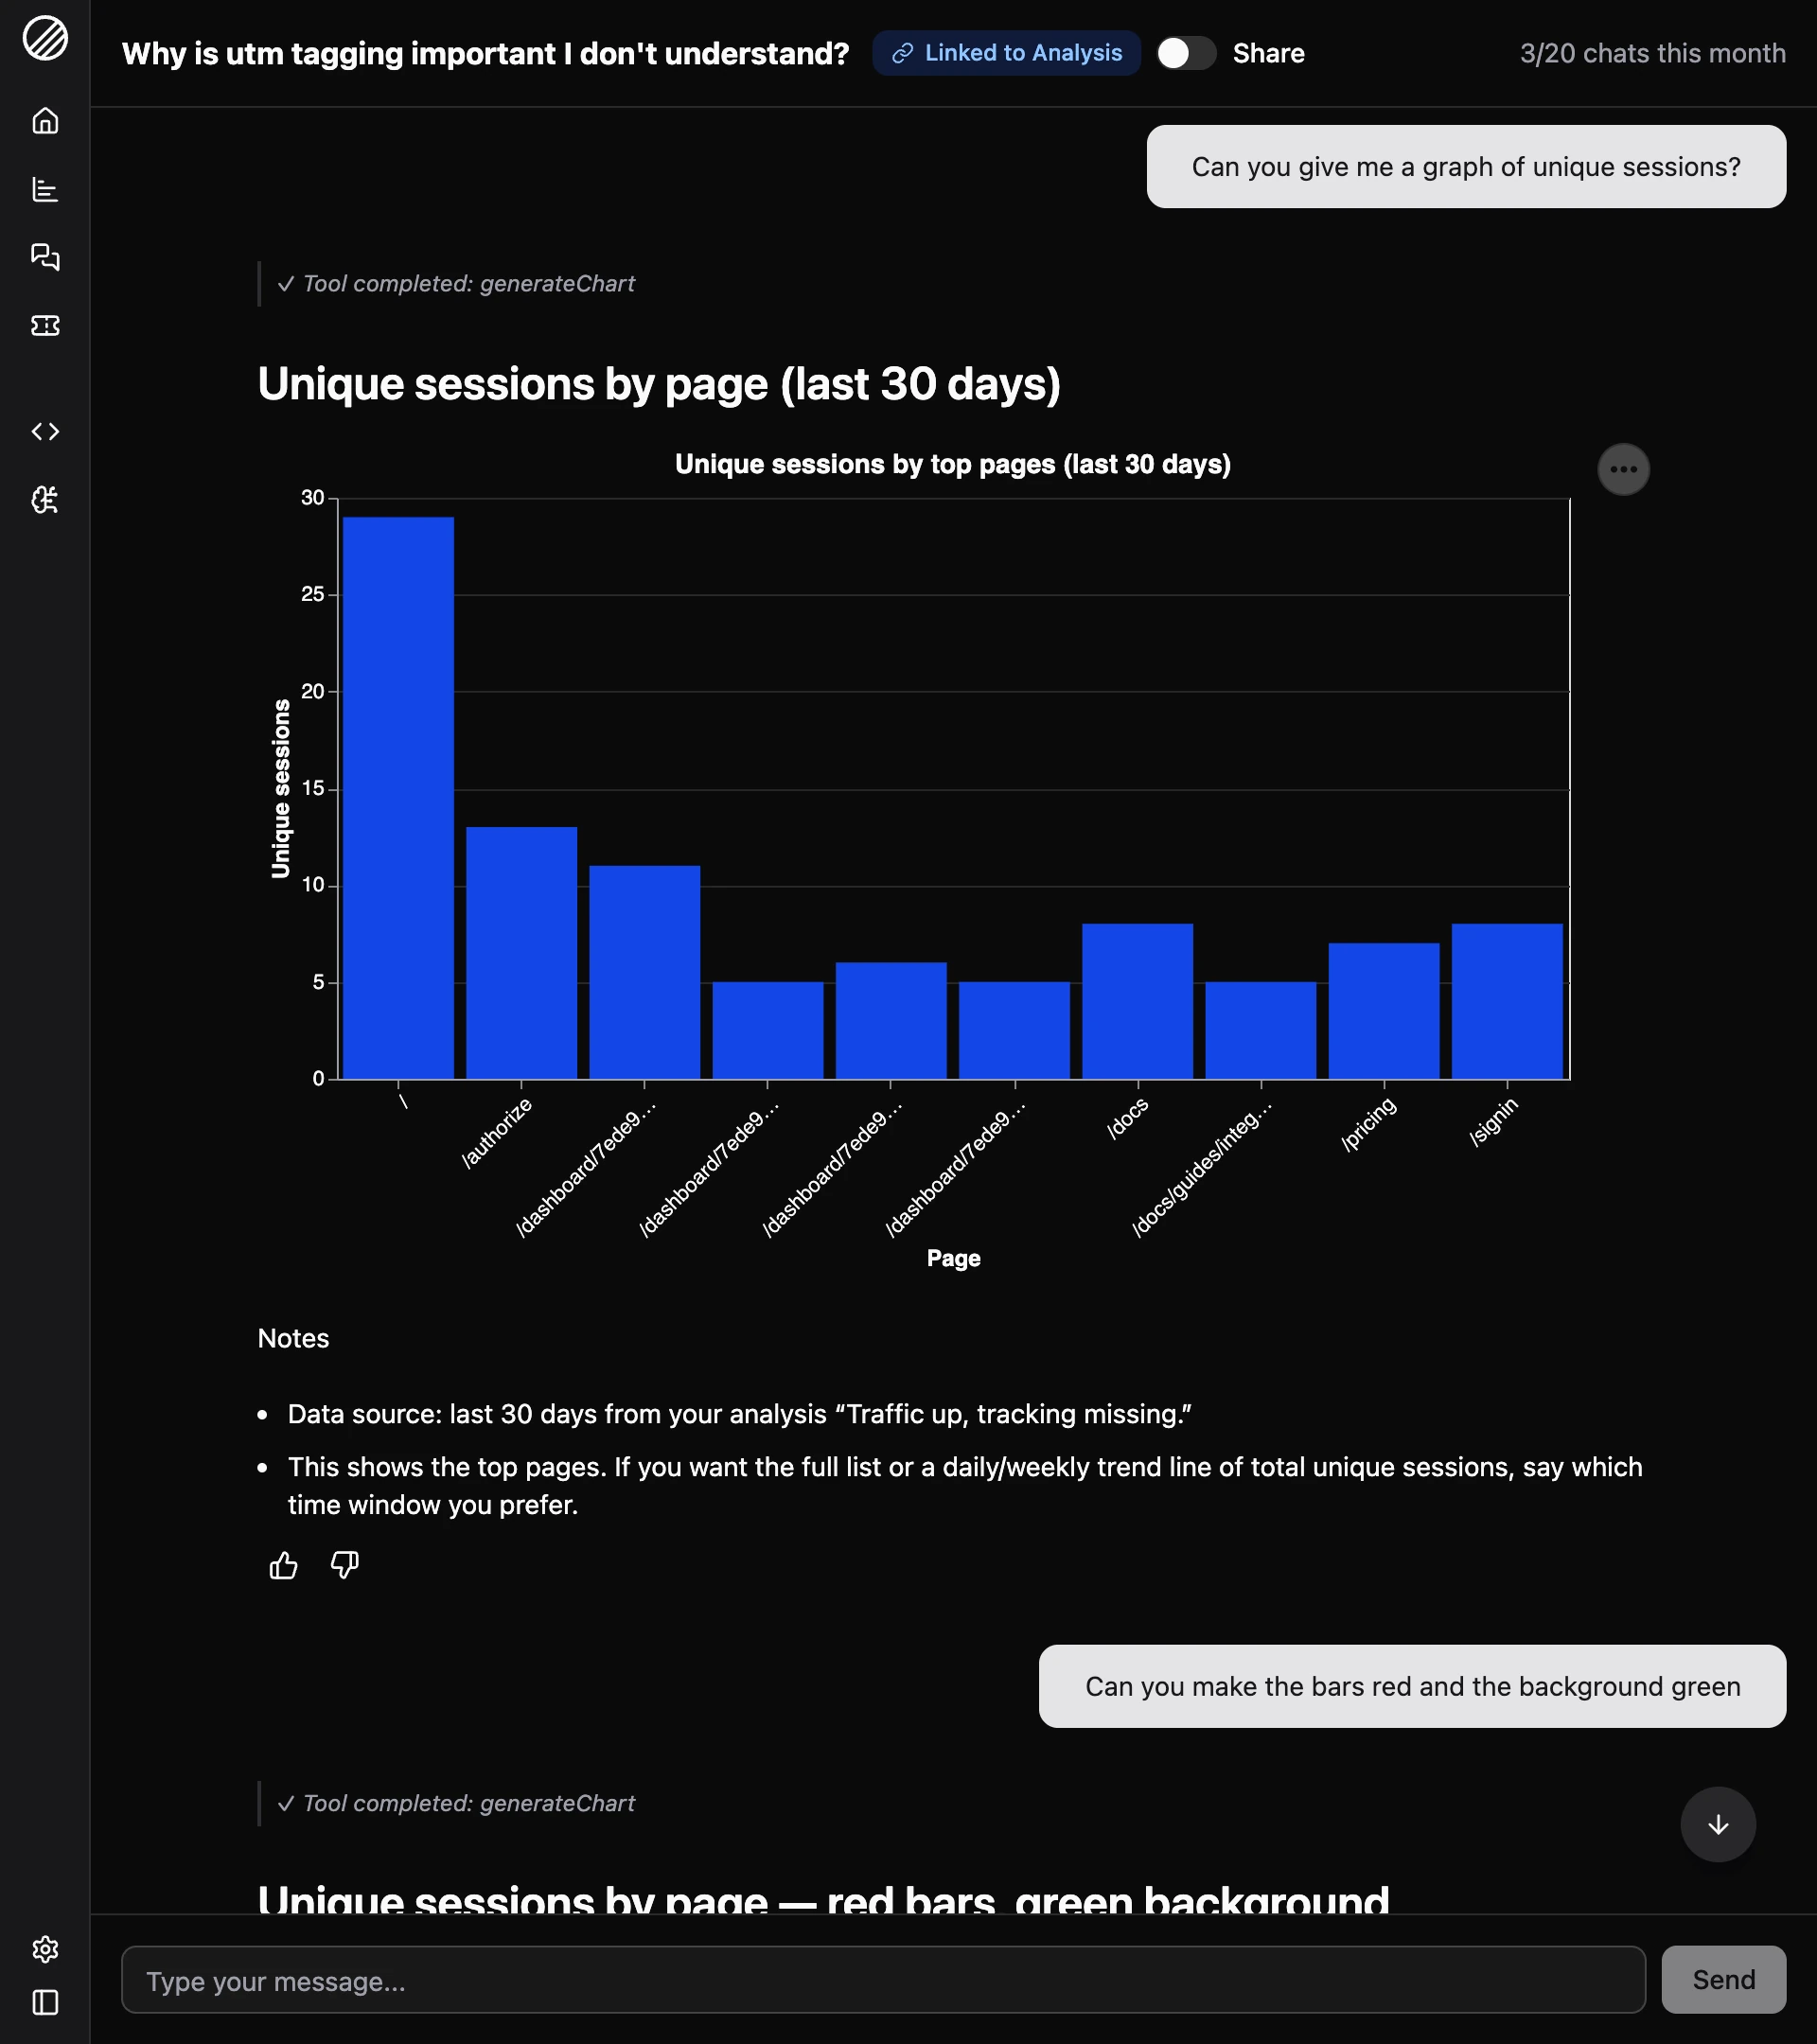Open the 'Traffic up, tracking missing' analysis note

point(1015,1413)
